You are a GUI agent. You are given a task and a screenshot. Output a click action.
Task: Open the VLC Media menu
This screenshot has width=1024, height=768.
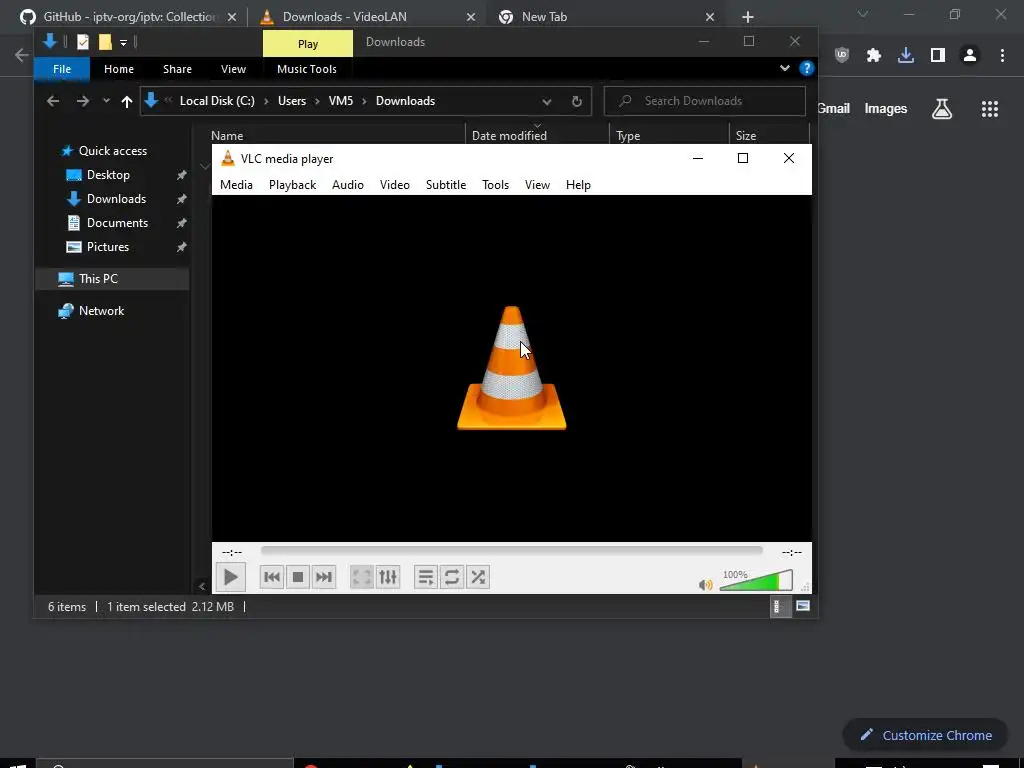click(x=236, y=185)
